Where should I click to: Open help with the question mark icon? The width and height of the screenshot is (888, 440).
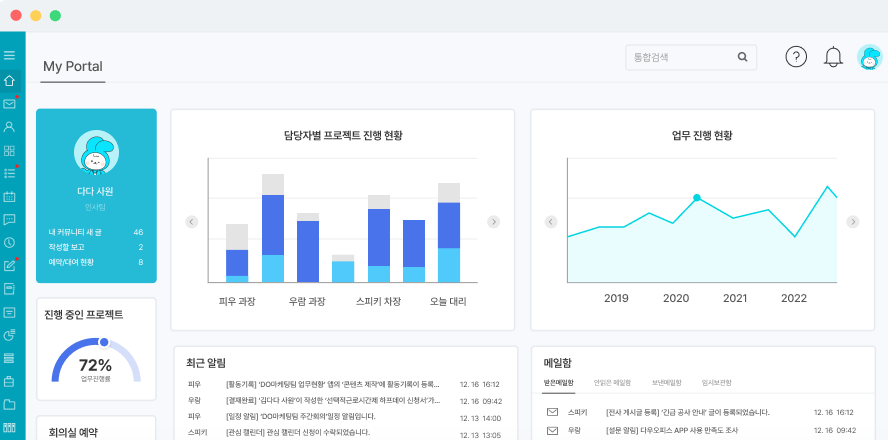[x=796, y=57]
